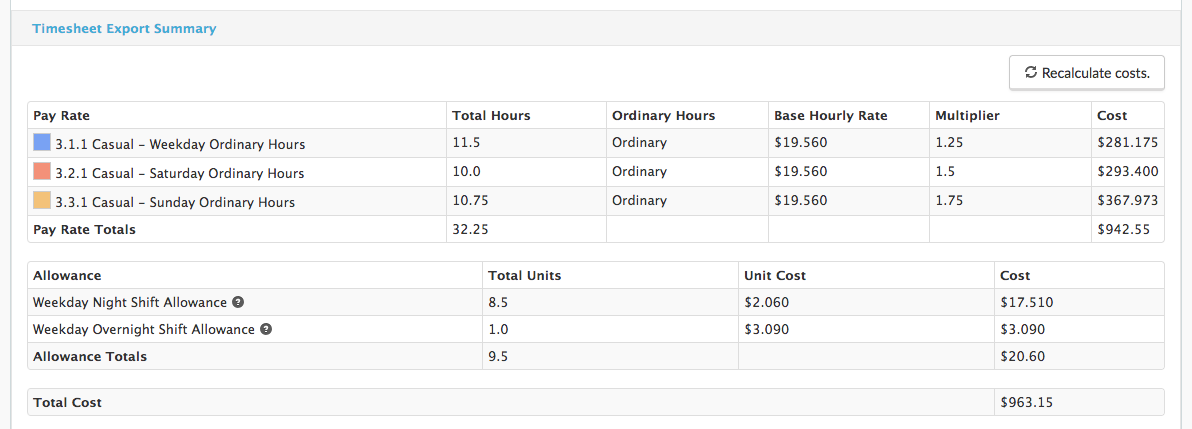Click the $281.175 cost cell
Screen dimensions: 1192x429
1128,142
